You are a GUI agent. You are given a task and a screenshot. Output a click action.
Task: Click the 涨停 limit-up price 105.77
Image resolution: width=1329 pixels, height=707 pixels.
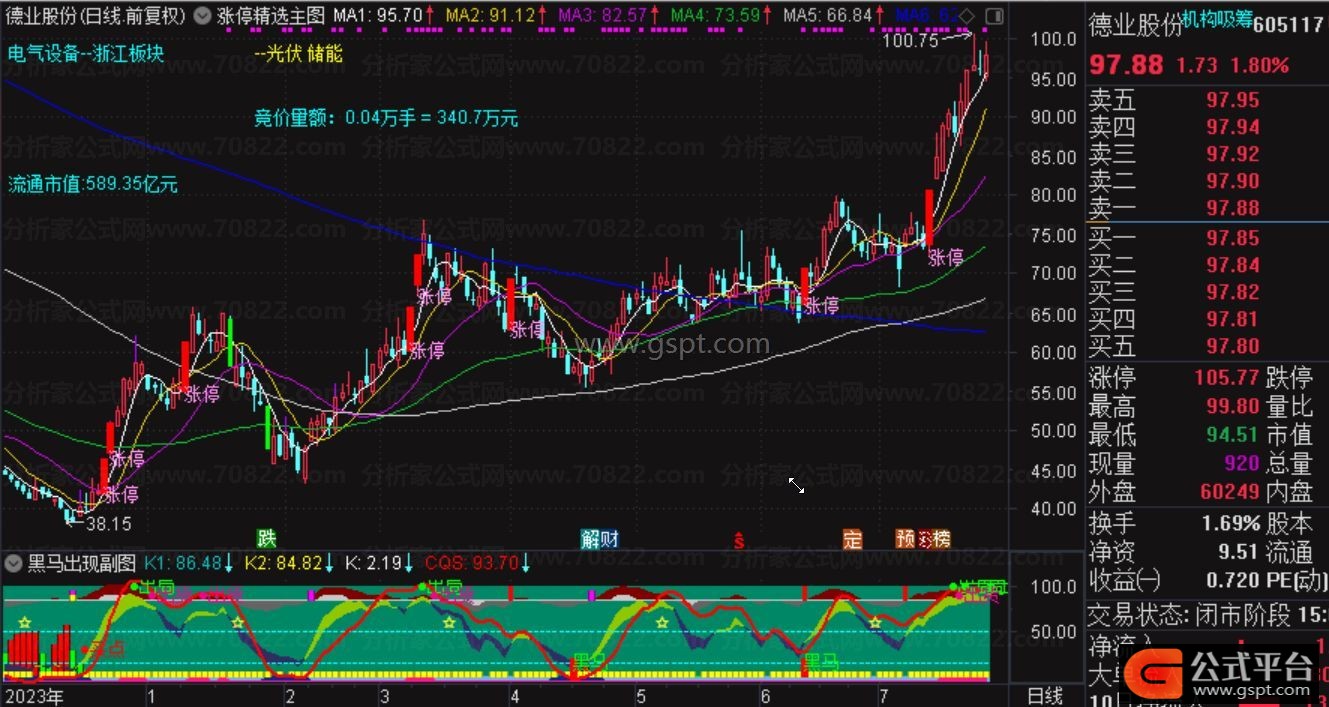[x=1227, y=378]
